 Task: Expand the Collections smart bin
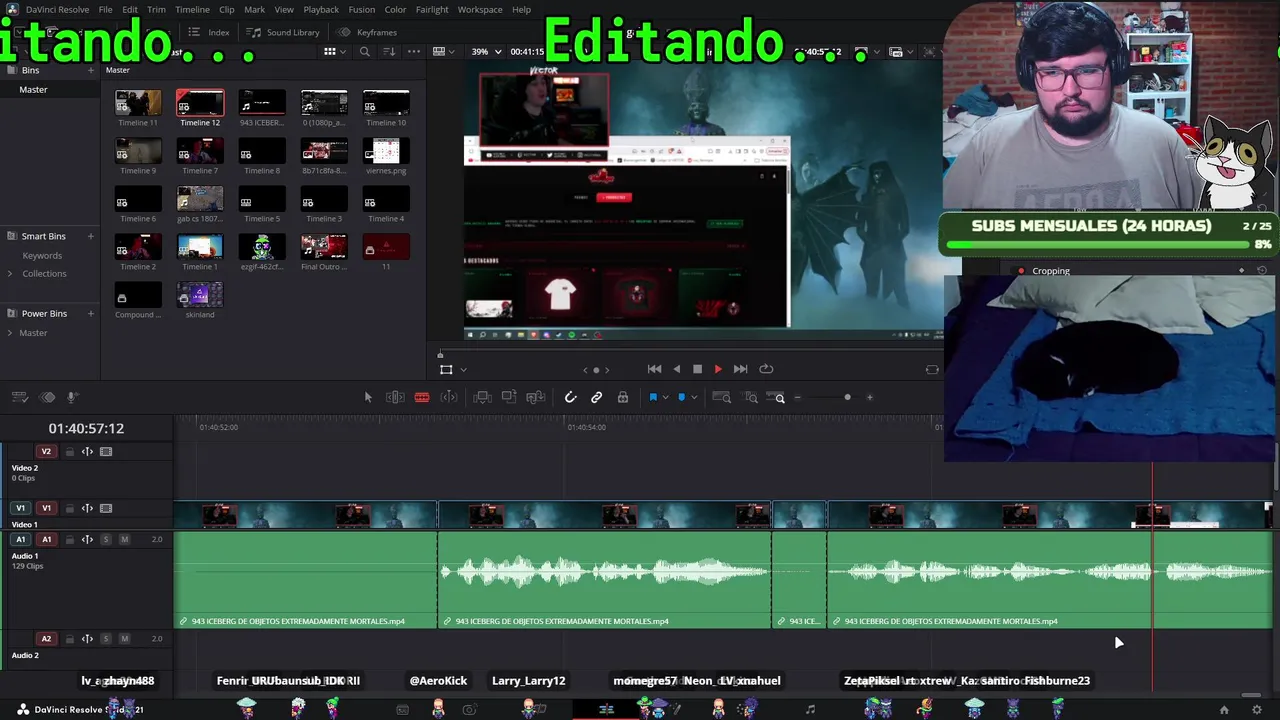pos(11,274)
